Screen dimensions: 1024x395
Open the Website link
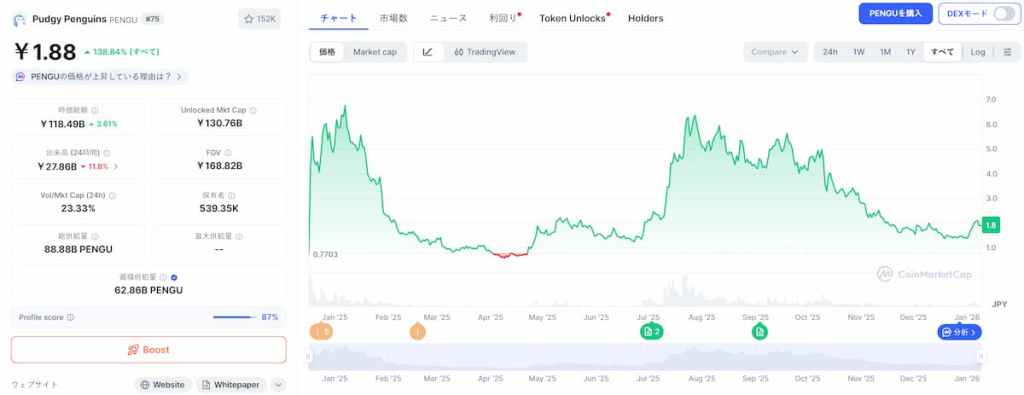(x=163, y=385)
